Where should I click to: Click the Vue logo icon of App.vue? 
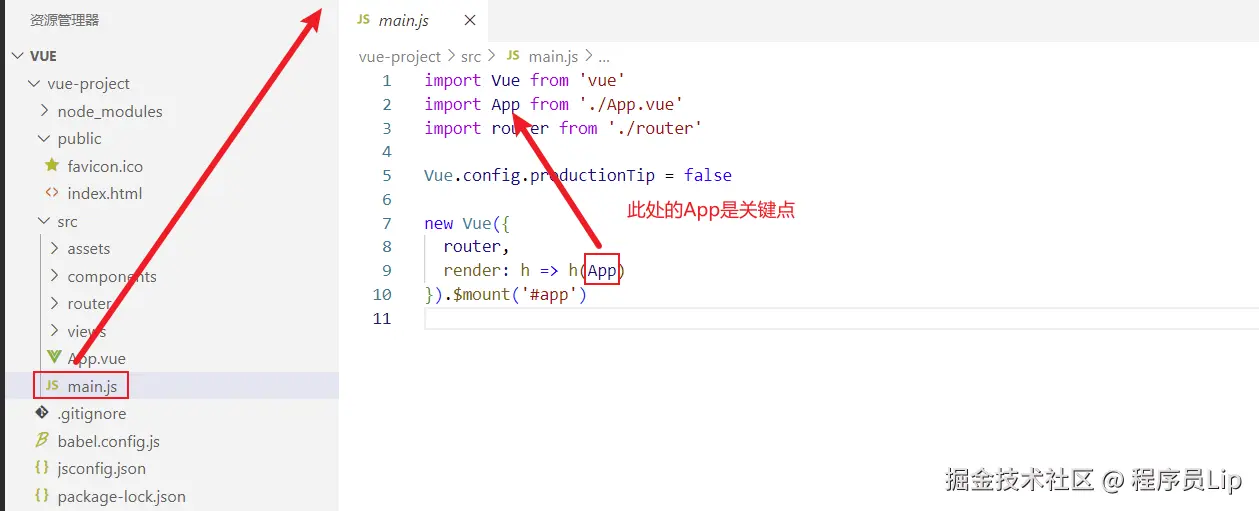tap(54, 358)
